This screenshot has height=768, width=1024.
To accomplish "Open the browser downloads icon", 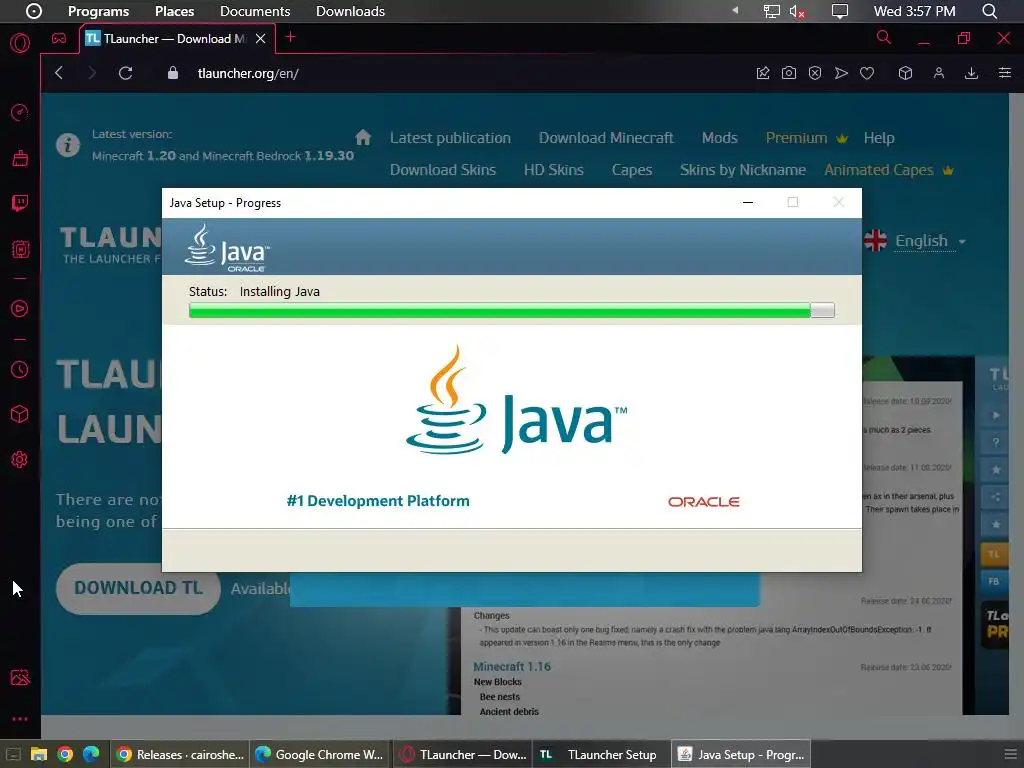I will tap(971, 73).
